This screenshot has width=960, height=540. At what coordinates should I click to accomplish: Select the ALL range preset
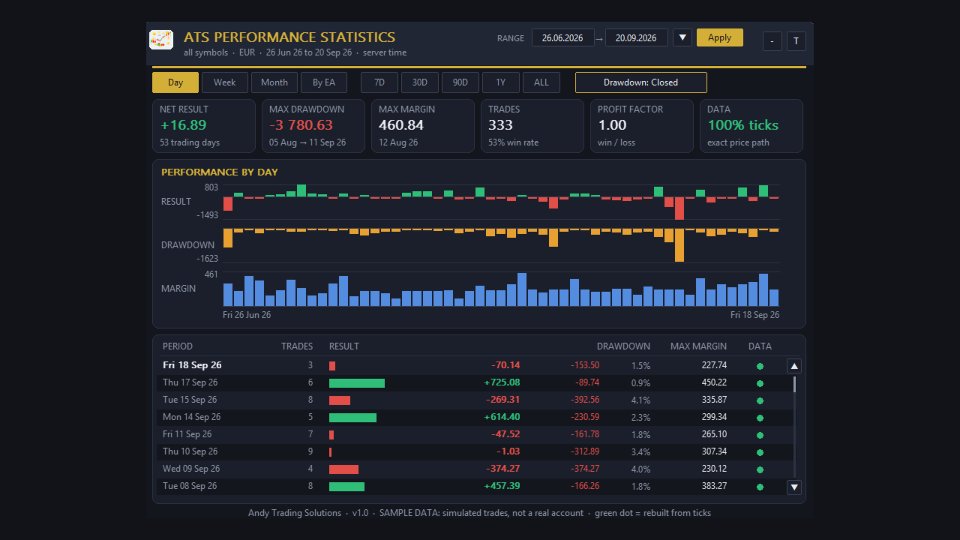tap(541, 83)
